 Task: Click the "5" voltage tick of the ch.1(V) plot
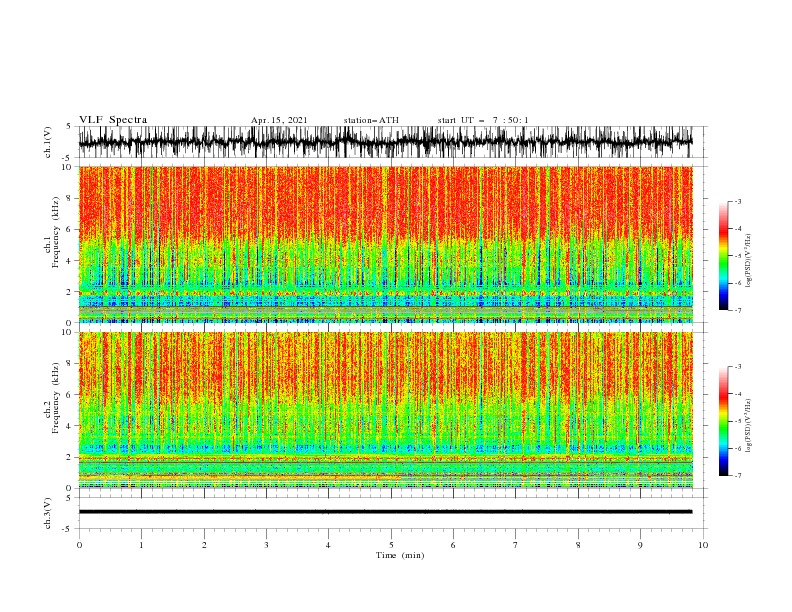[69, 126]
